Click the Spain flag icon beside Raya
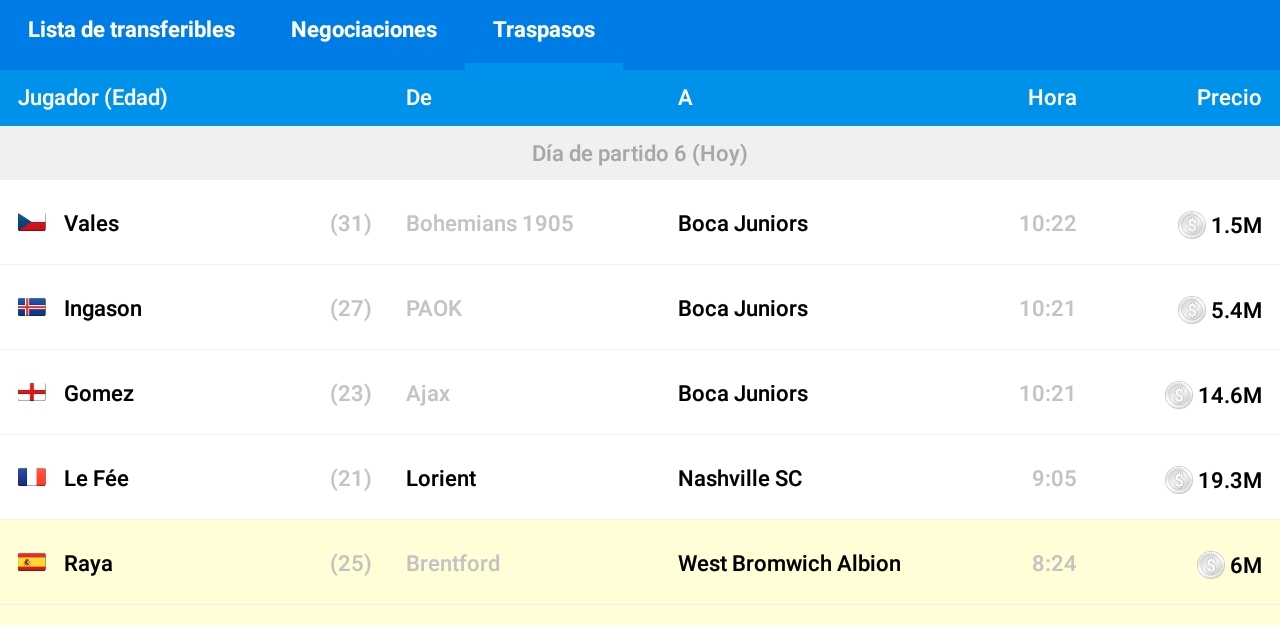The image size is (1280, 625). point(32,563)
